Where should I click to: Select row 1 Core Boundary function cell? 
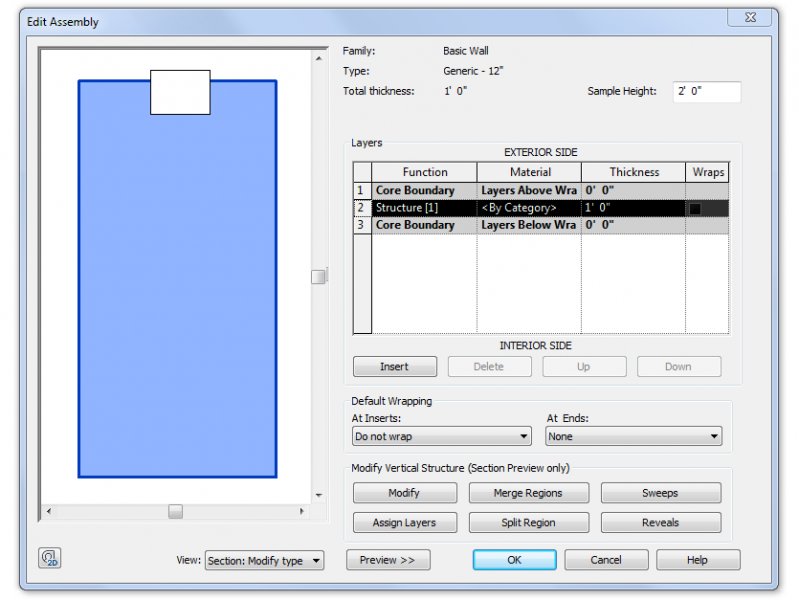tap(424, 191)
